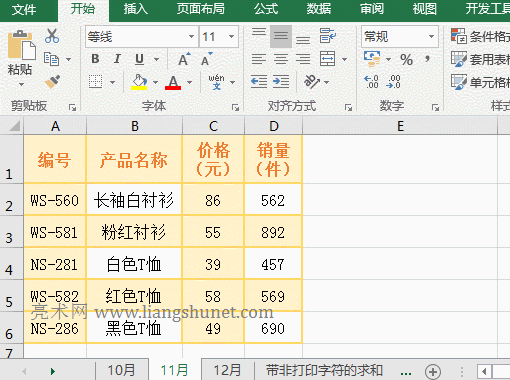Click accounting number format icon
This screenshot has width=510, height=380.
pyautogui.click(x=372, y=59)
